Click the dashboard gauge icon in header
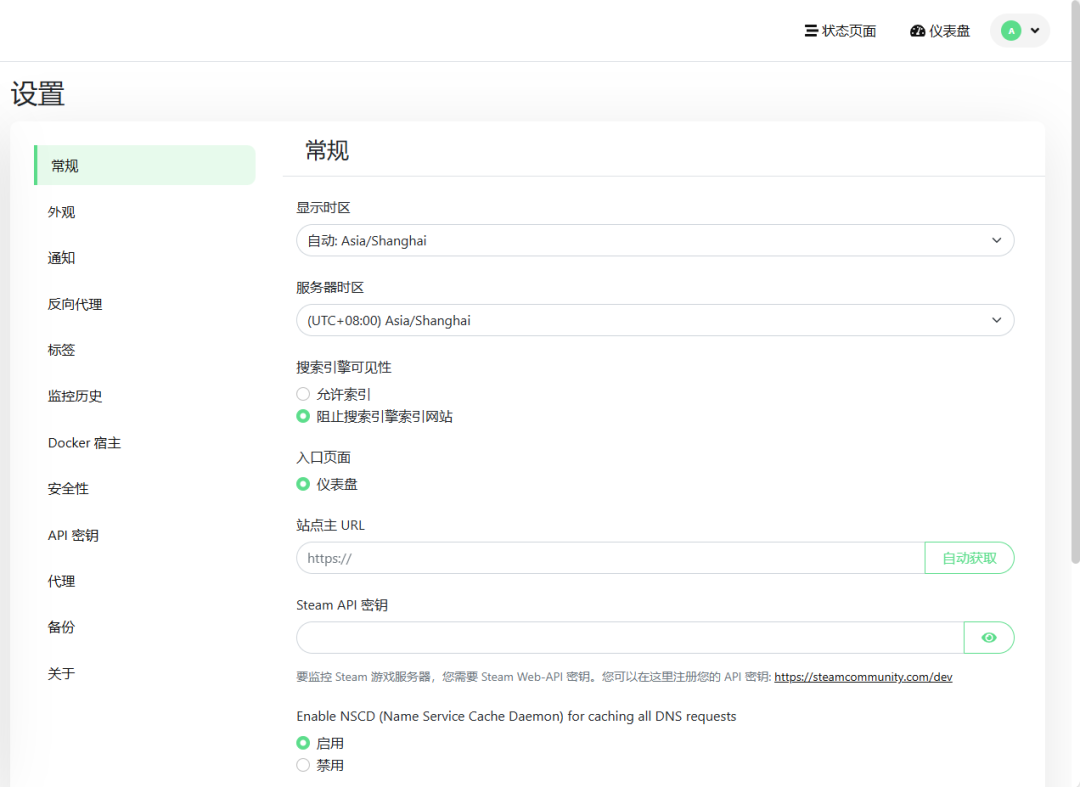Viewport: 1080px width, 787px height. tap(918, 31)
